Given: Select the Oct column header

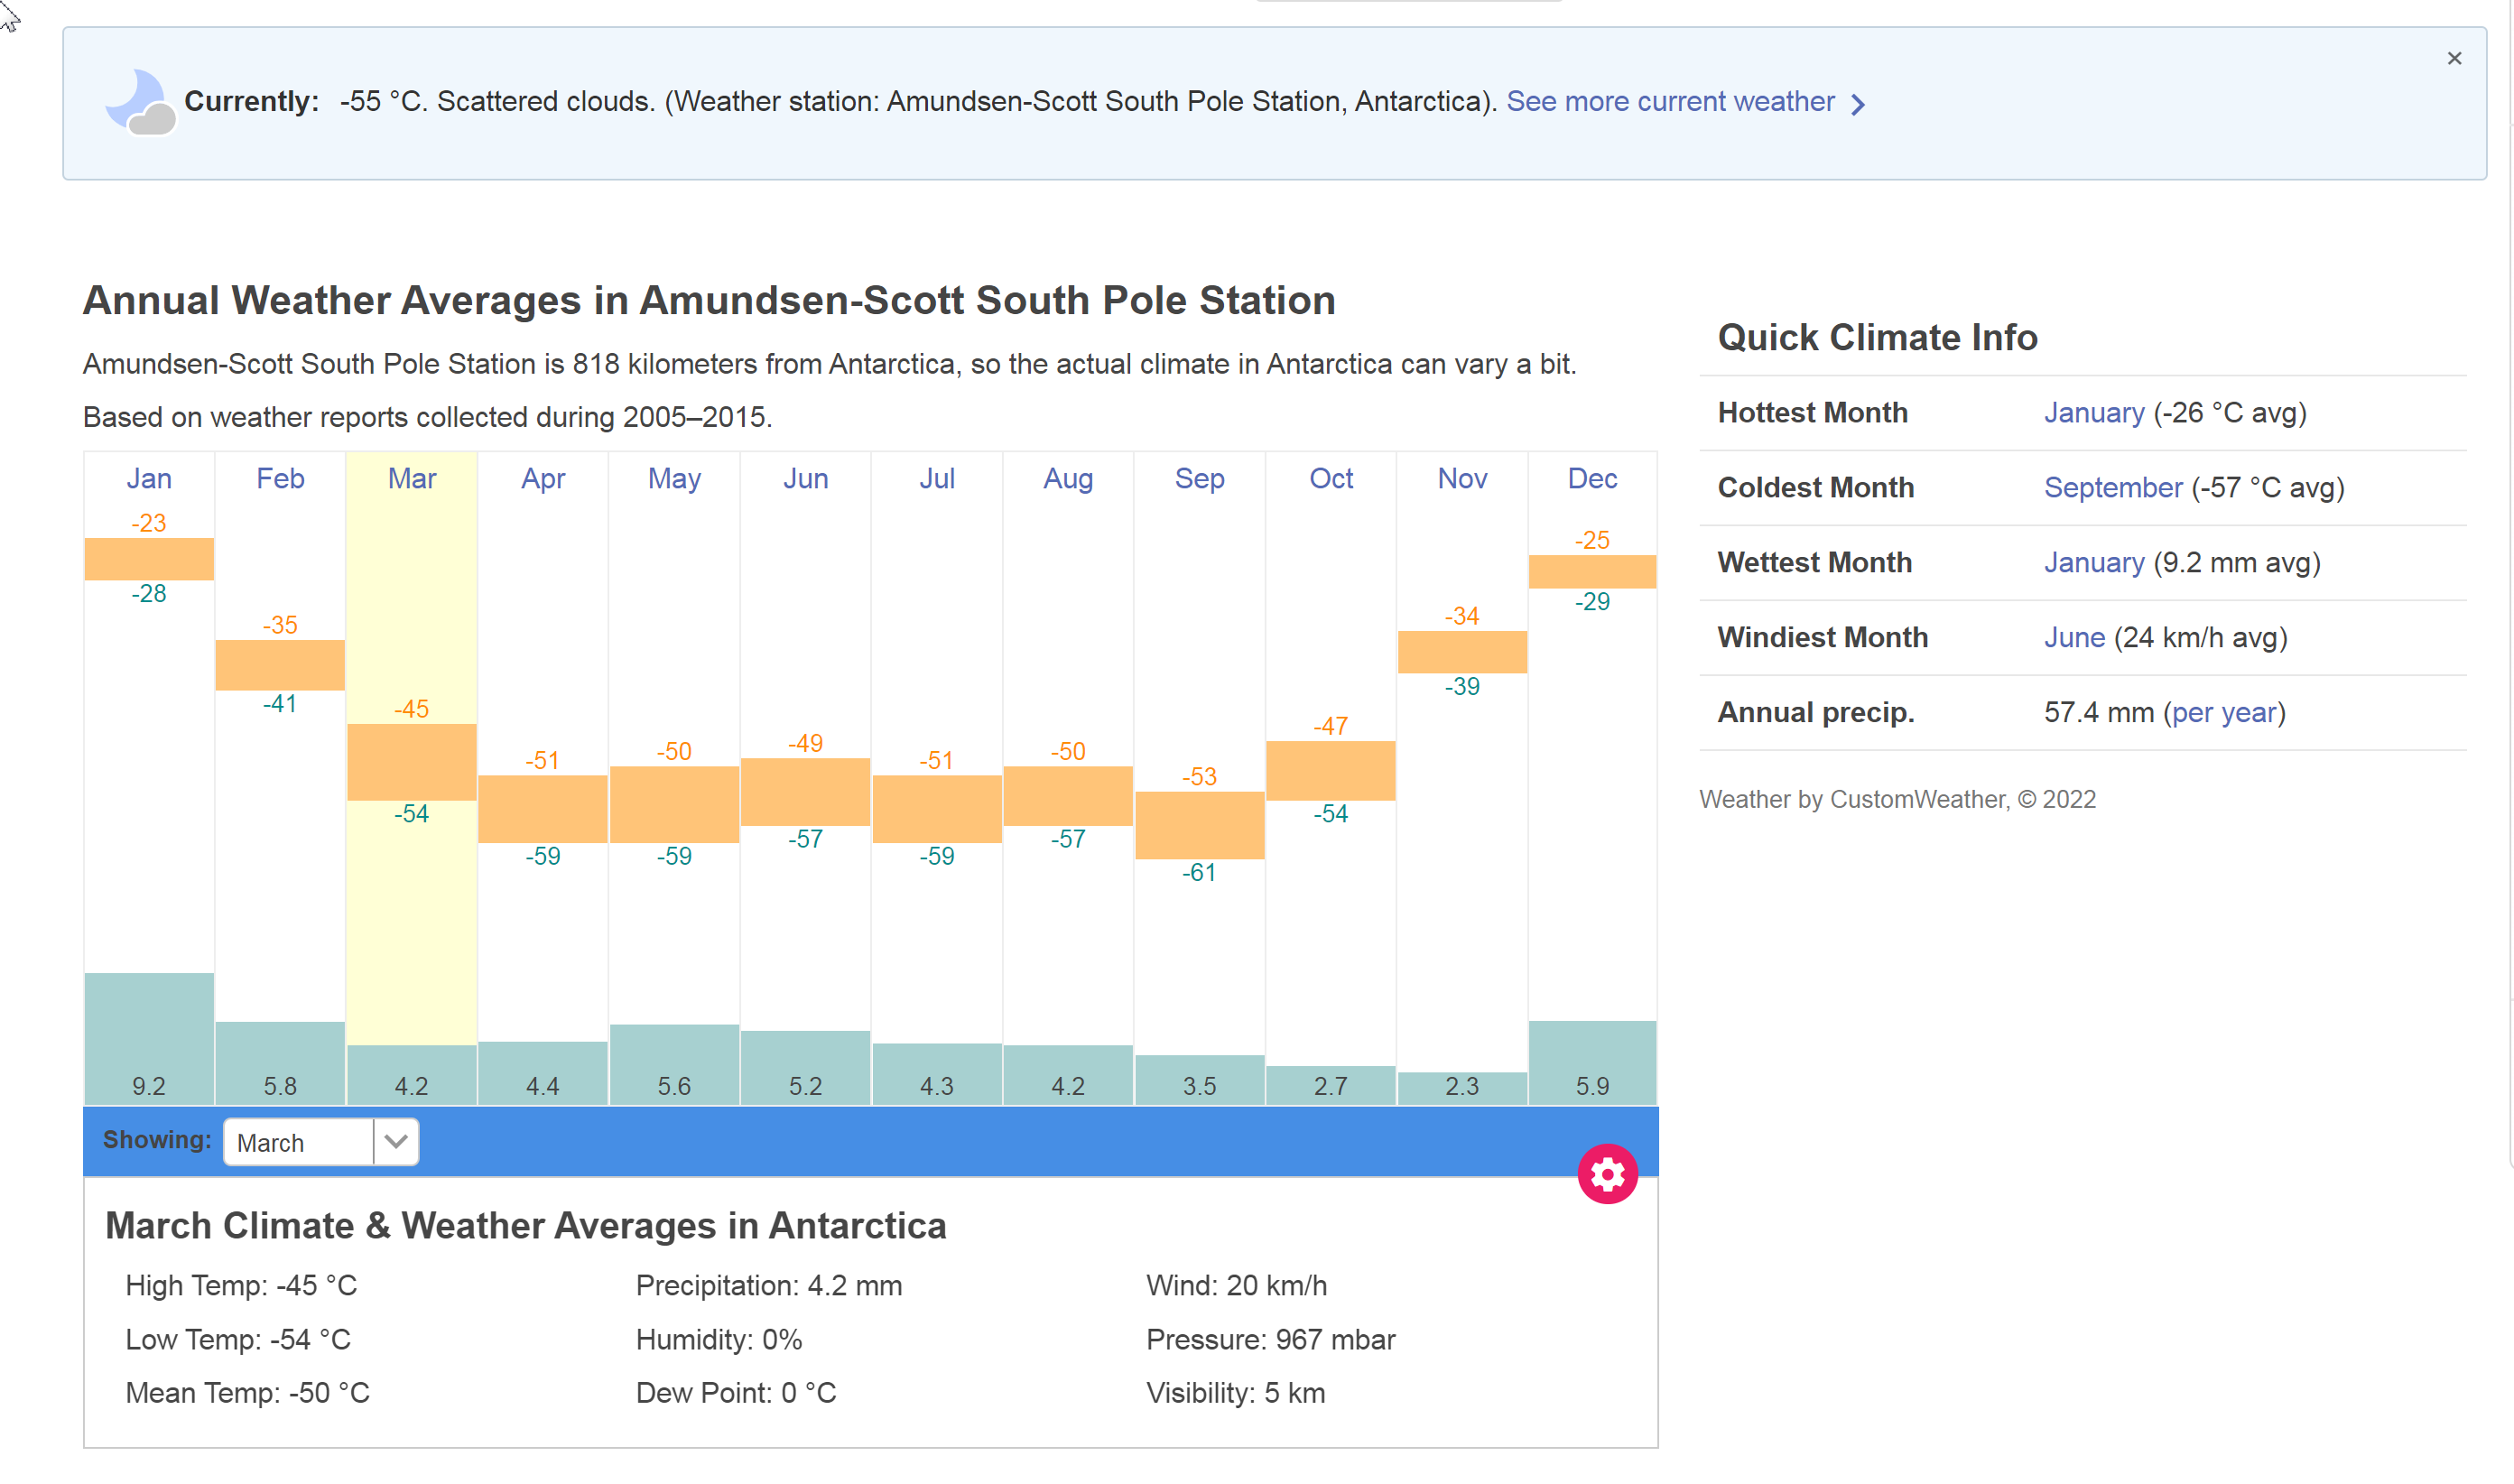Looking at the screenshot, I should [1331, 478].
